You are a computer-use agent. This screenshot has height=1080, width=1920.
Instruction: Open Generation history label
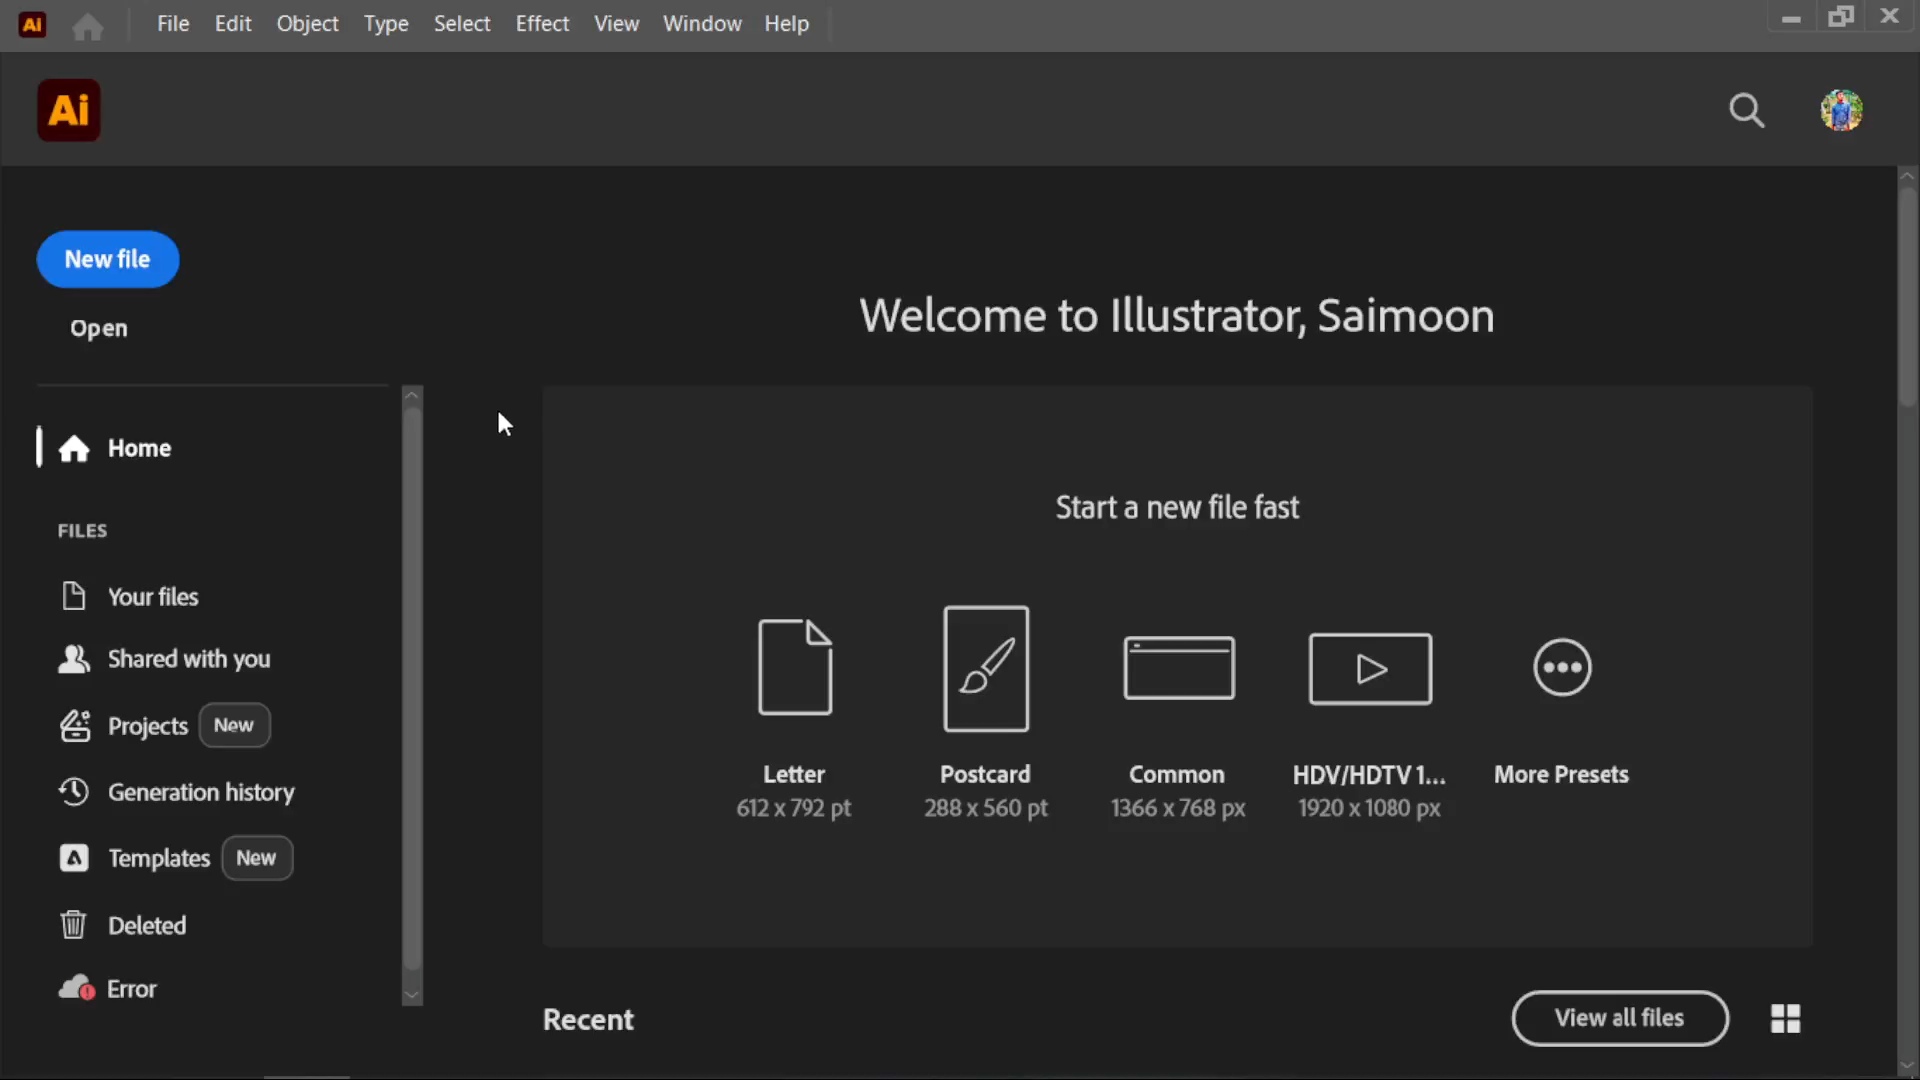[x=201, y=793]
